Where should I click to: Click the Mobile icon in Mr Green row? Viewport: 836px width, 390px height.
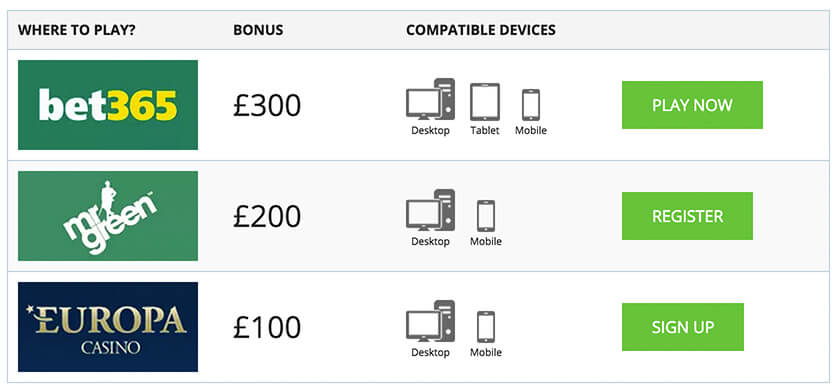pos(486,216)
